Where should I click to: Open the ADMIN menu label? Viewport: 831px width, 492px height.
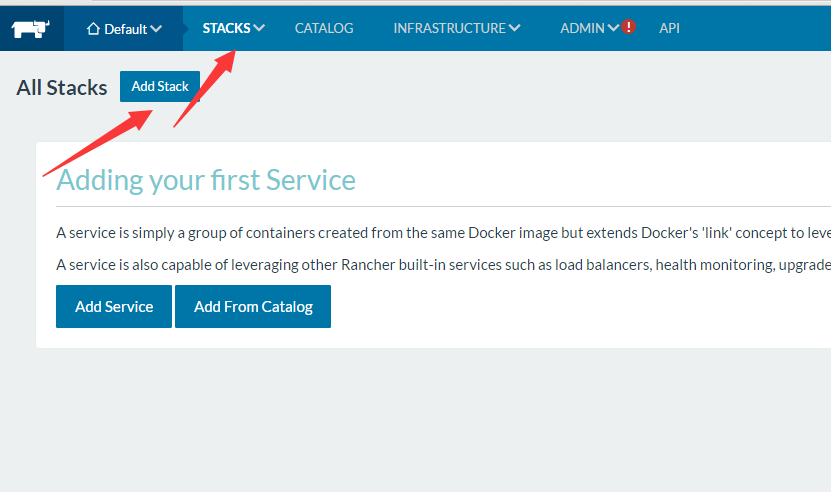tap(582, 28)
